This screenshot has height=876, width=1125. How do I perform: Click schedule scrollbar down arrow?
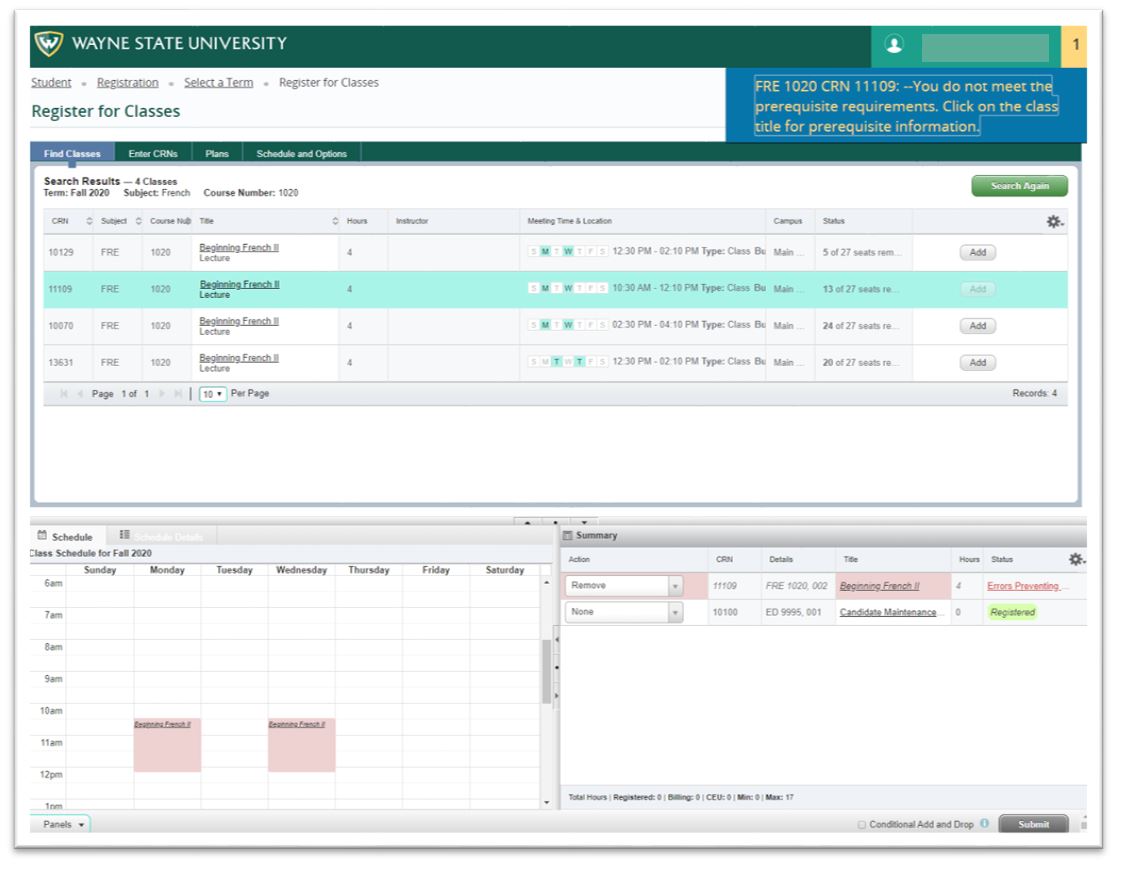tap(547, 802)
